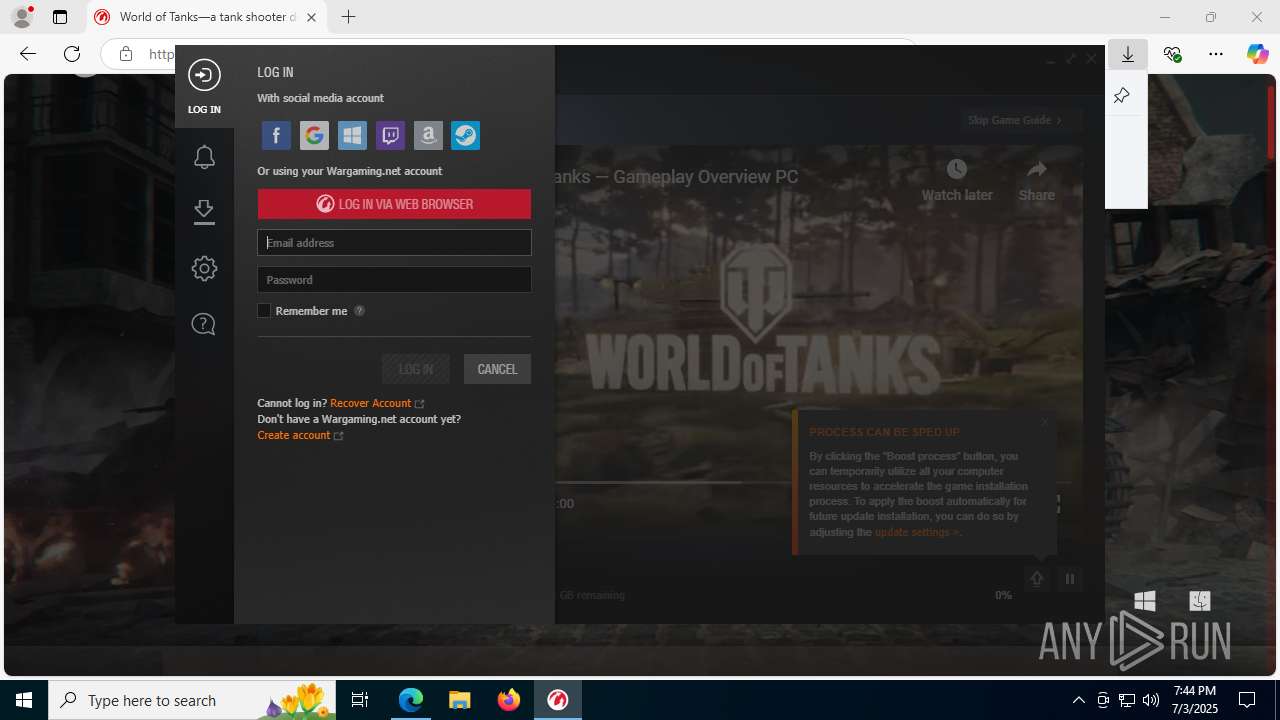The image size is (1280, 720).
Task: Open Firefox from taskbar
Action: 508,700
